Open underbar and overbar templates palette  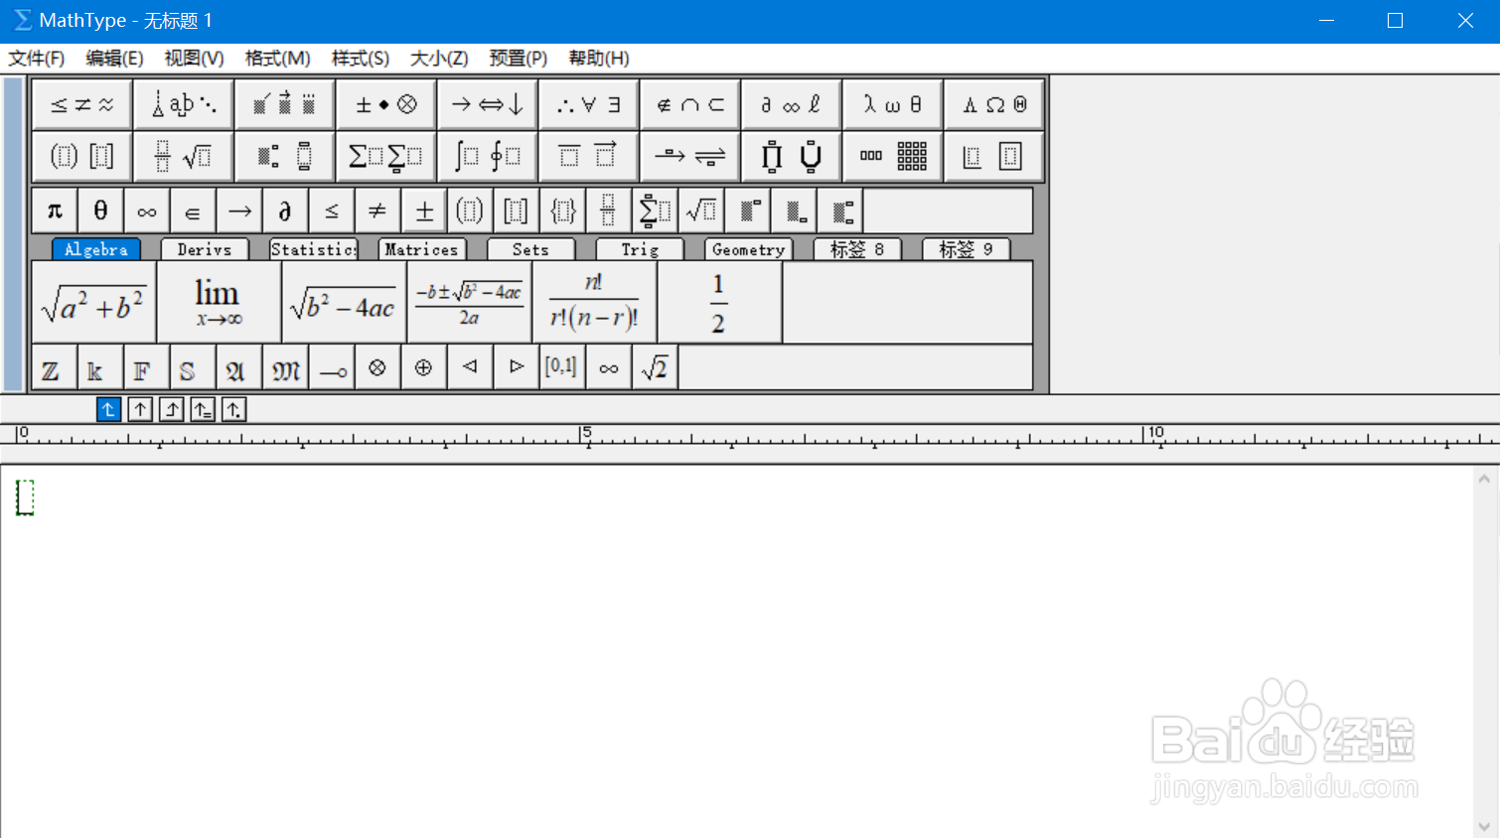(588, 156)
